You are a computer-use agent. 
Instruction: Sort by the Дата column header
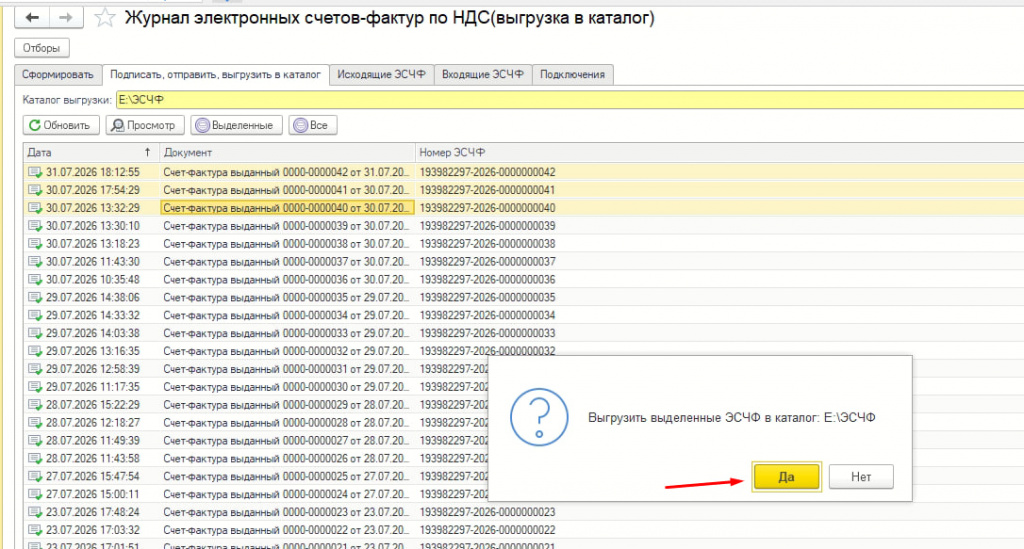pos(91,153)
